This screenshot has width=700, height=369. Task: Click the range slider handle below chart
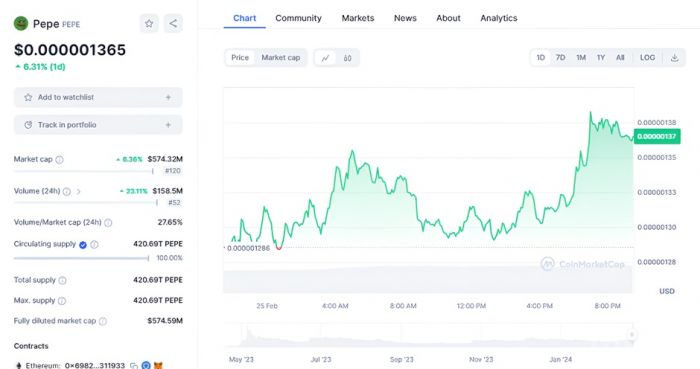(x=632, y=335)
